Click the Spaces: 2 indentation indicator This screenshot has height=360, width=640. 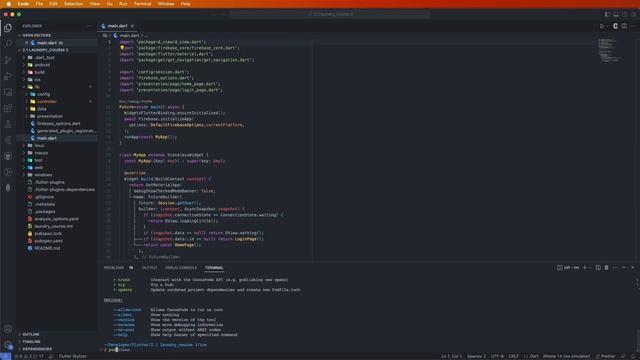coord(476,356)
